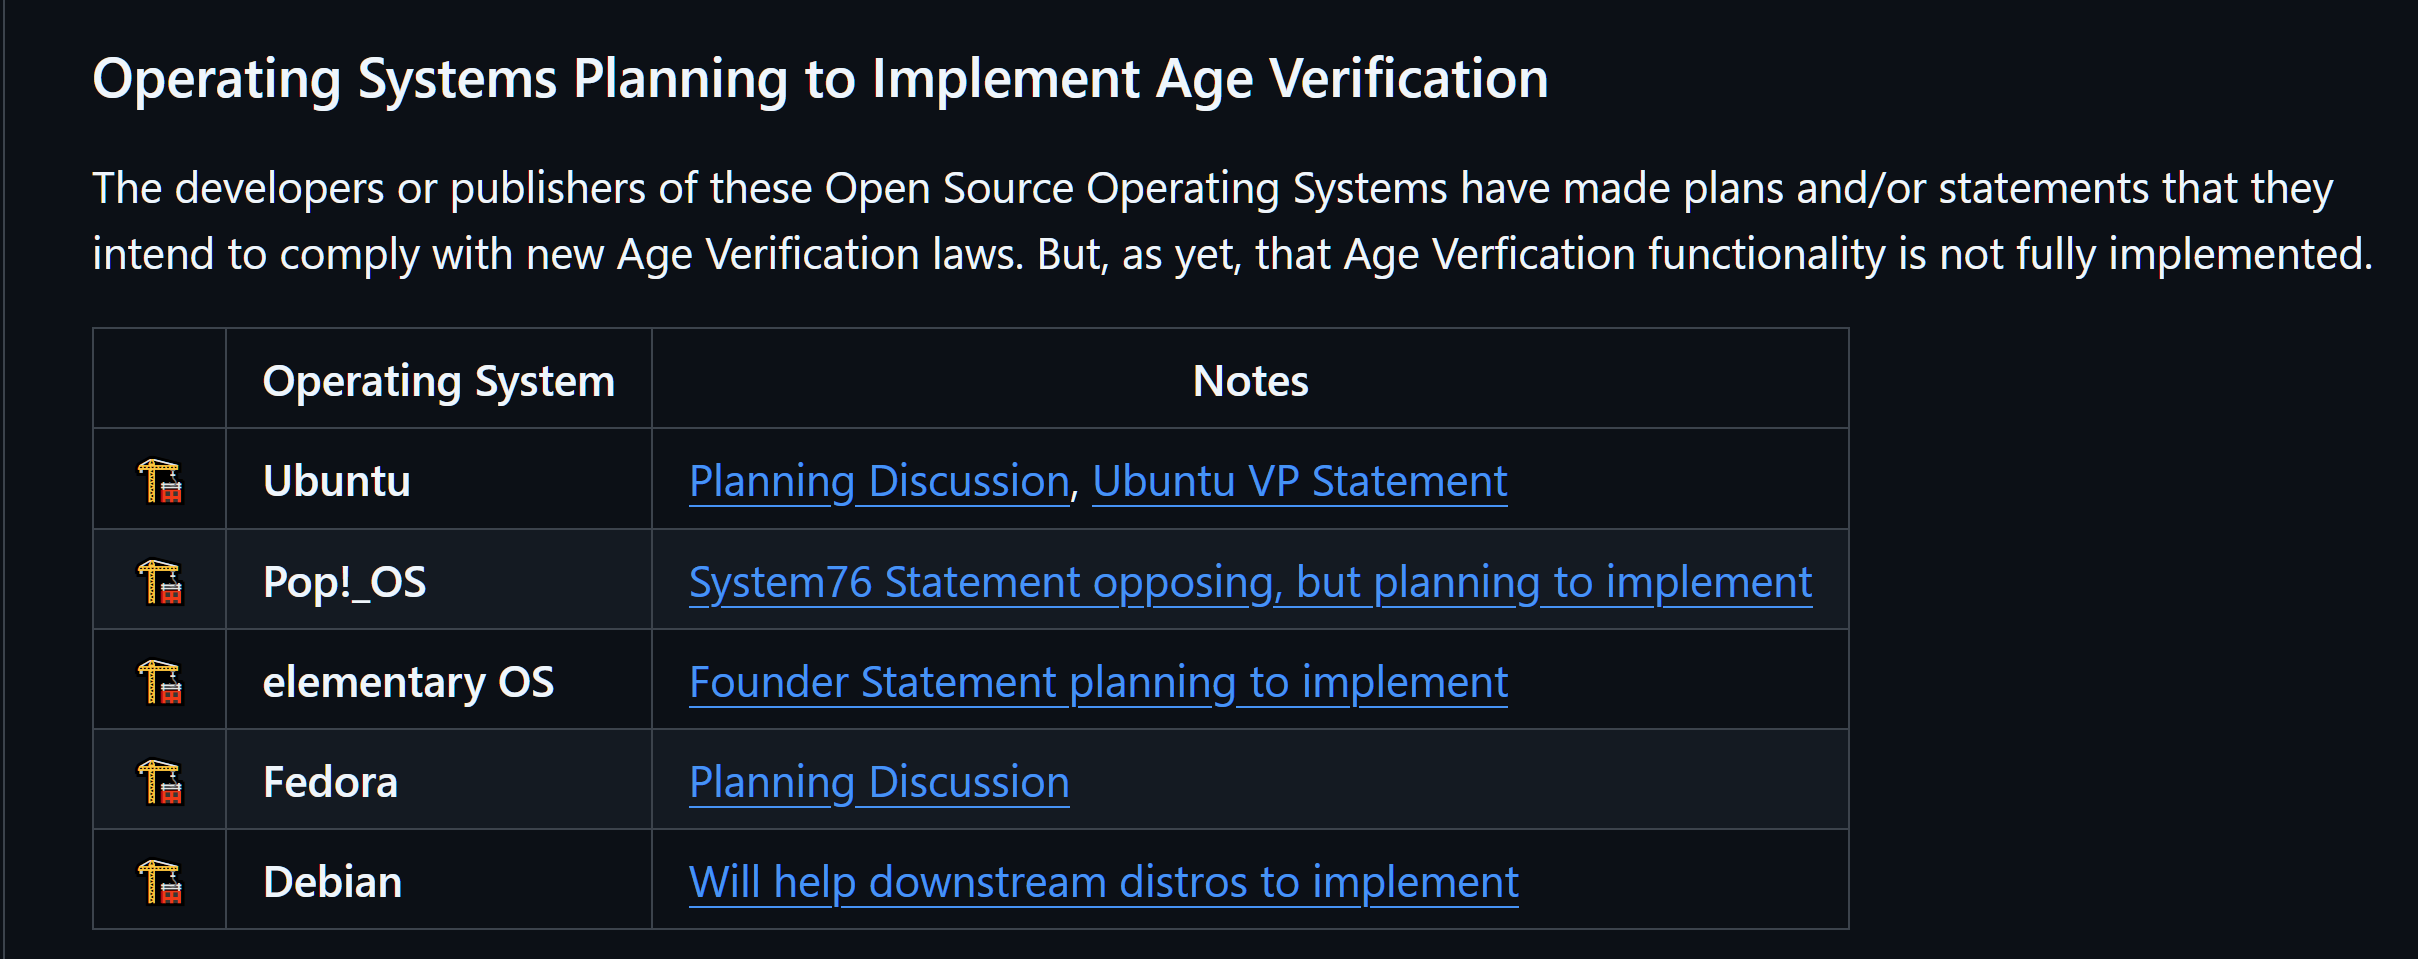Viewport: 2418px width, 959px height.
Task: Open Fedora's Planning Discussion link
Action: coord(879,782)
